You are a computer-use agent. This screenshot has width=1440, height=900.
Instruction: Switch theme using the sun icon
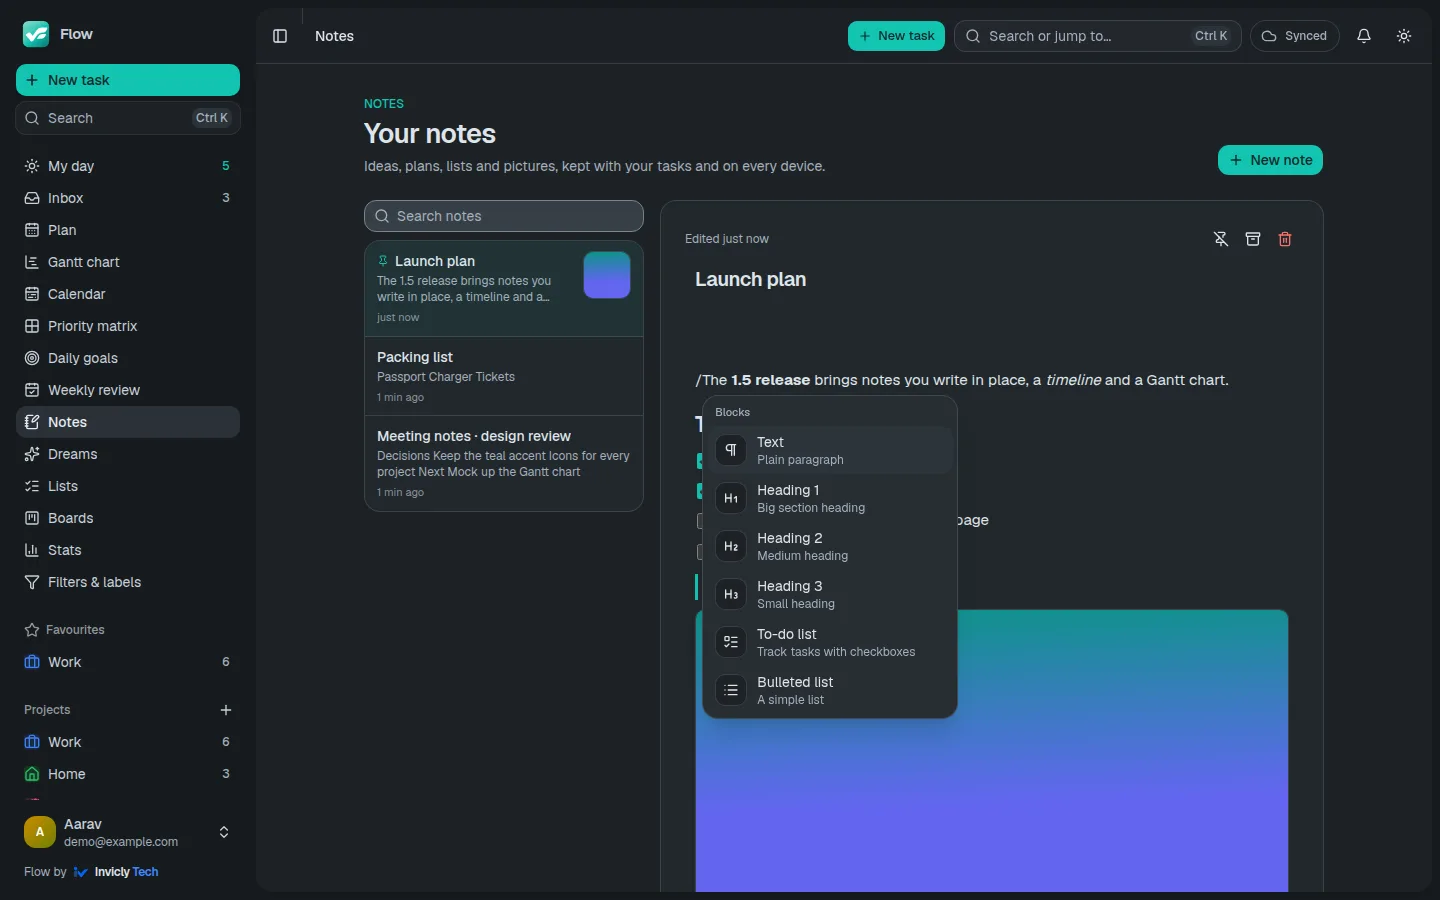pyautogui.click(x=1404, y=36)
